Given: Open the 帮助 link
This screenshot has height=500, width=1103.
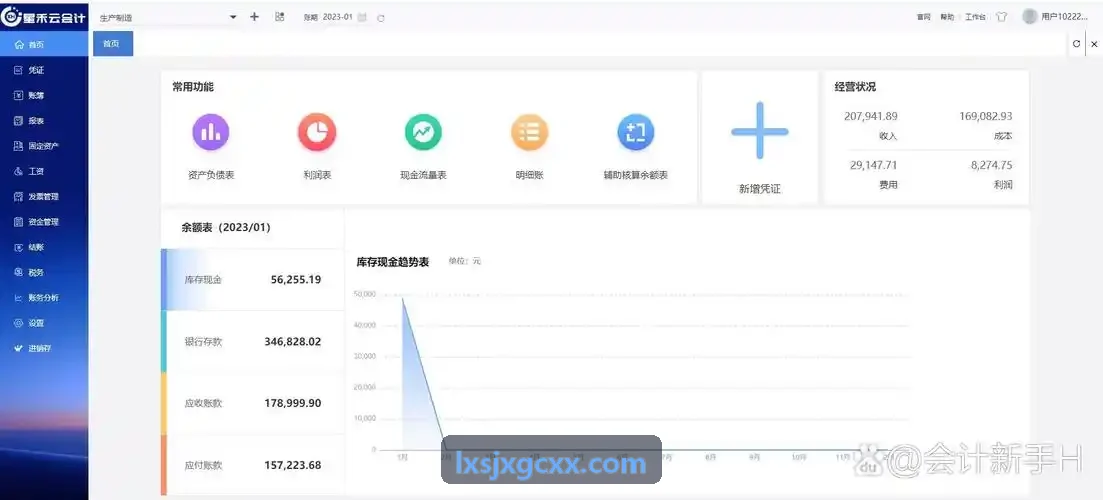Looking at the screenshot, I should tap(947, 18).
